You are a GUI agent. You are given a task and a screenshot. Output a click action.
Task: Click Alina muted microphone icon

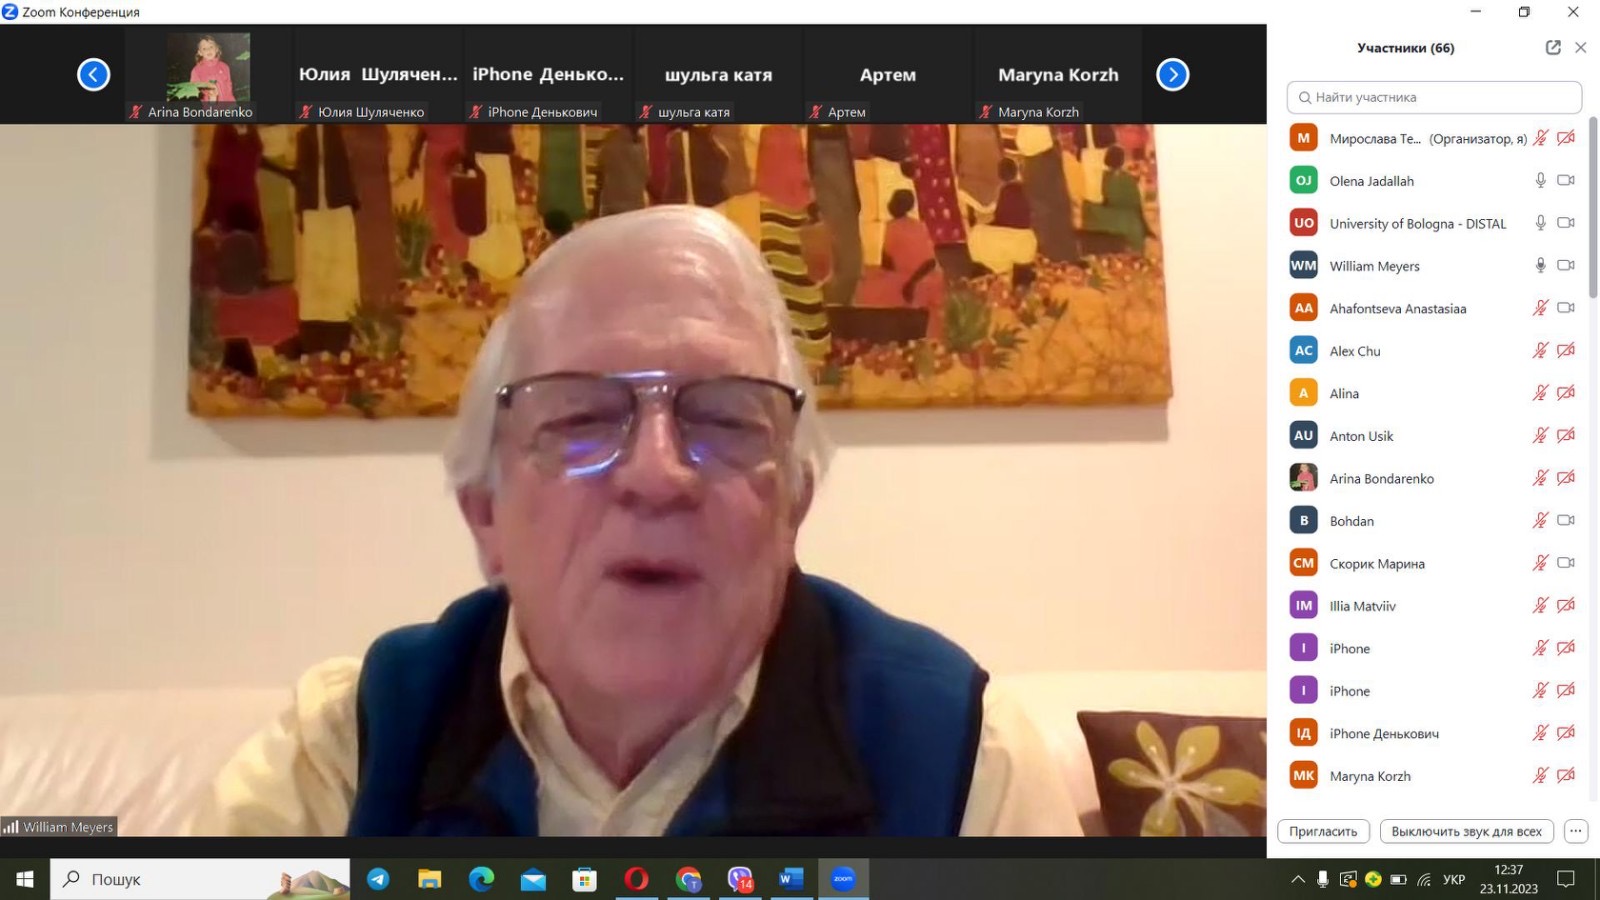(1541, 393)
